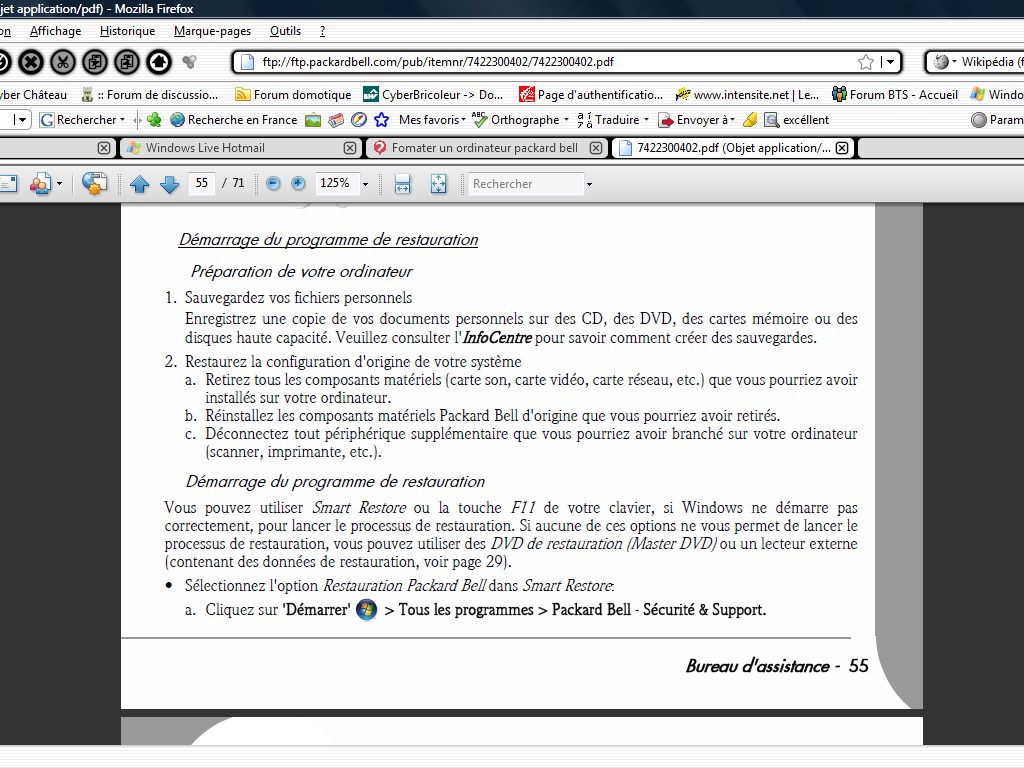Close the 7422300402.pdf tab

point(842,148)
